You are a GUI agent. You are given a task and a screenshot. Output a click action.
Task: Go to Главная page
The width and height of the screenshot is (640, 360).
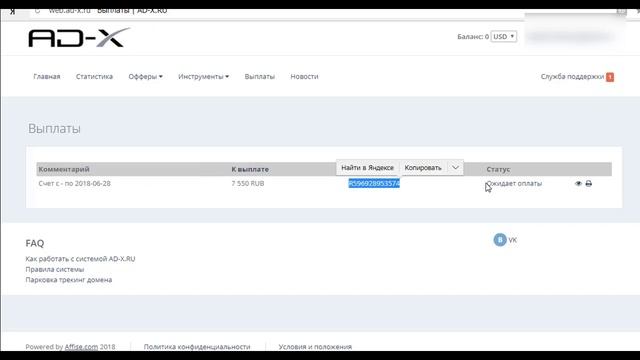[x=47, y=77]
